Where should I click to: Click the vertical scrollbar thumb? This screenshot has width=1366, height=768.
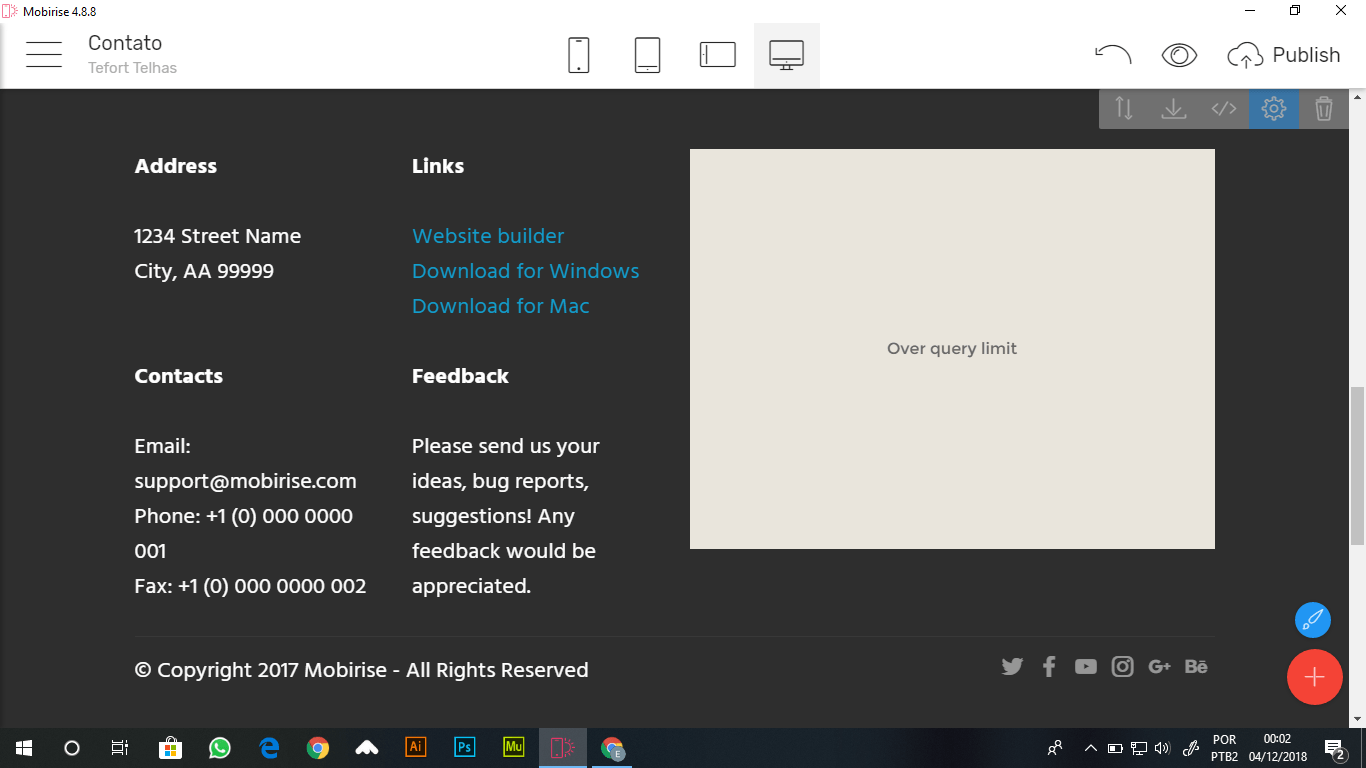[x=1357, y=465]
